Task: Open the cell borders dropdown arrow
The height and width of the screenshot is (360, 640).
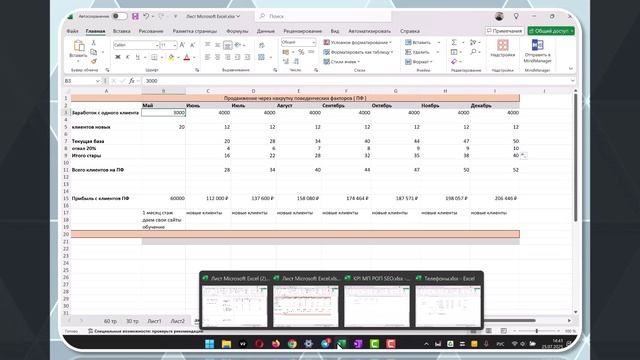Action: pyautogui.click(x=162, y=57)
